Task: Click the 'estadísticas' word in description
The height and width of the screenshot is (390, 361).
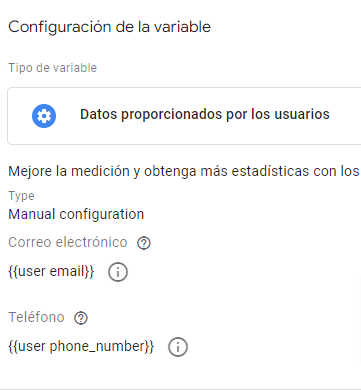Action: point(270,171)
